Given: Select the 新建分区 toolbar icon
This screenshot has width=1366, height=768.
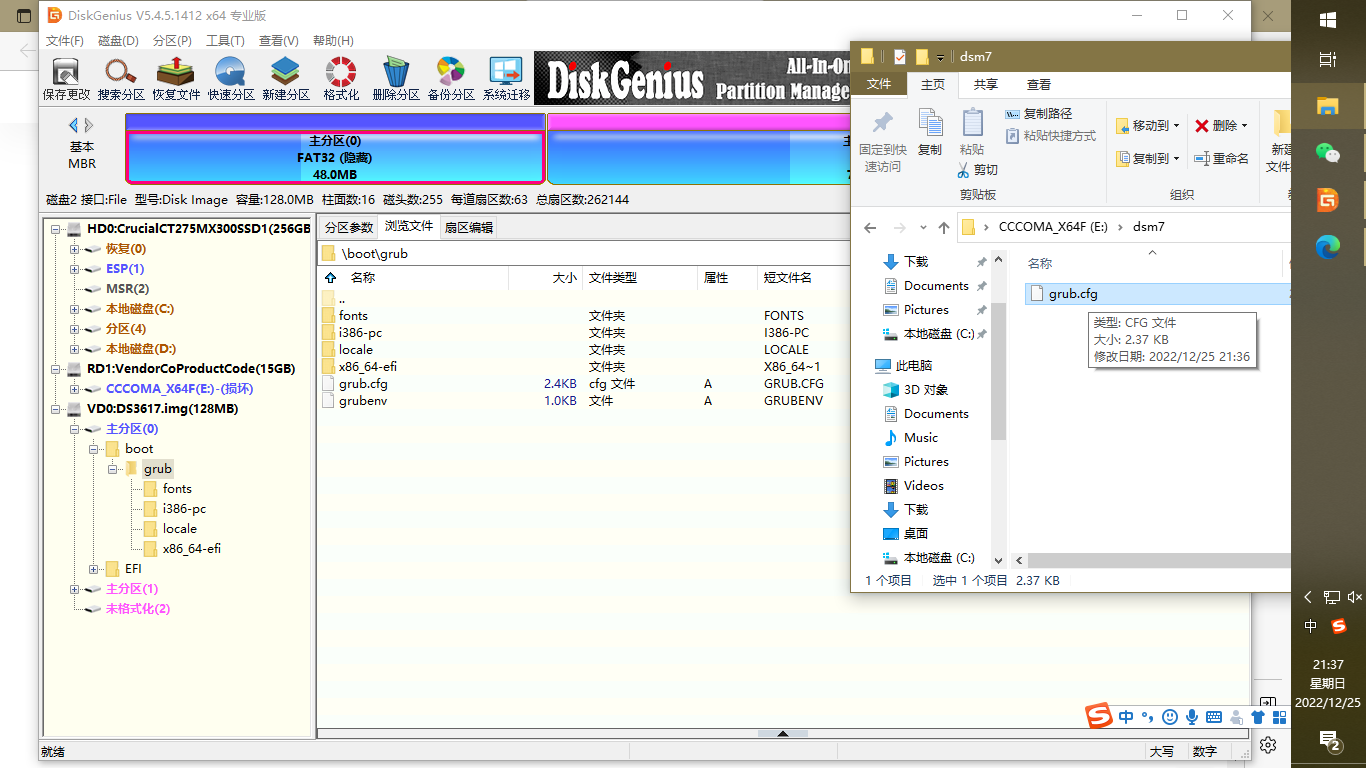Looking at the screenshot, I should (286, 75).
